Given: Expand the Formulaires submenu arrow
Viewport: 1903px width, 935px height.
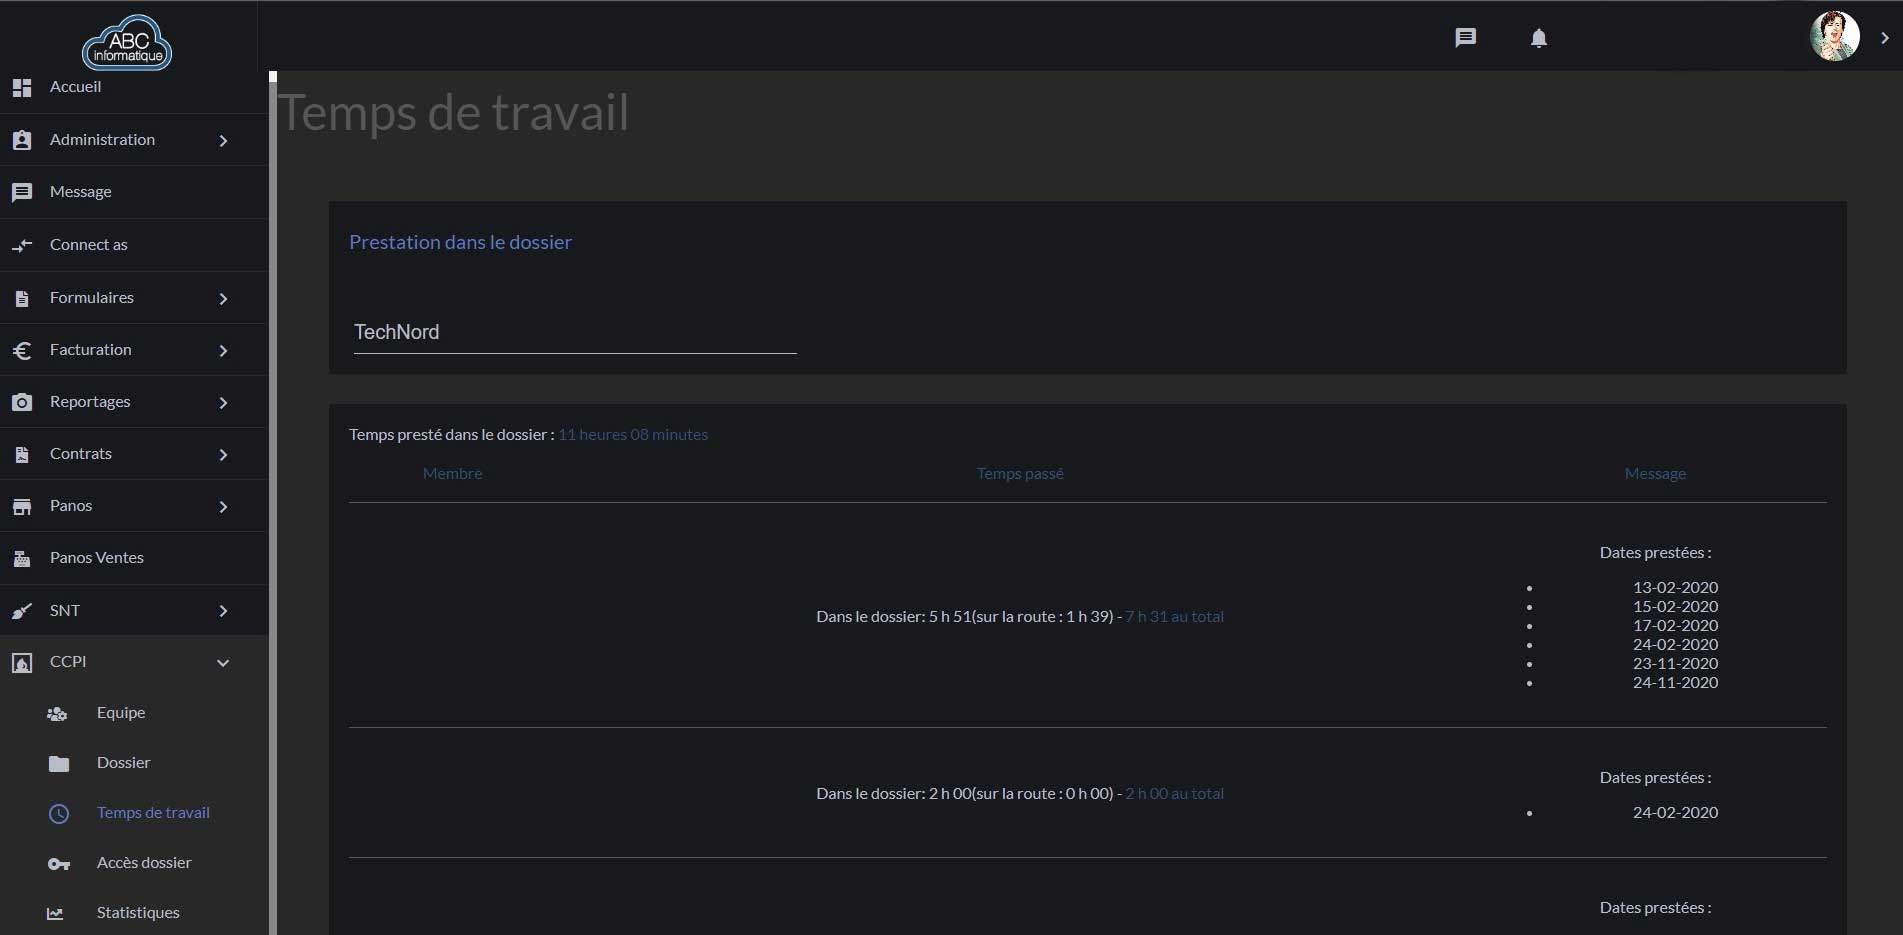Looking at the screenshot, I should [223, 299].
